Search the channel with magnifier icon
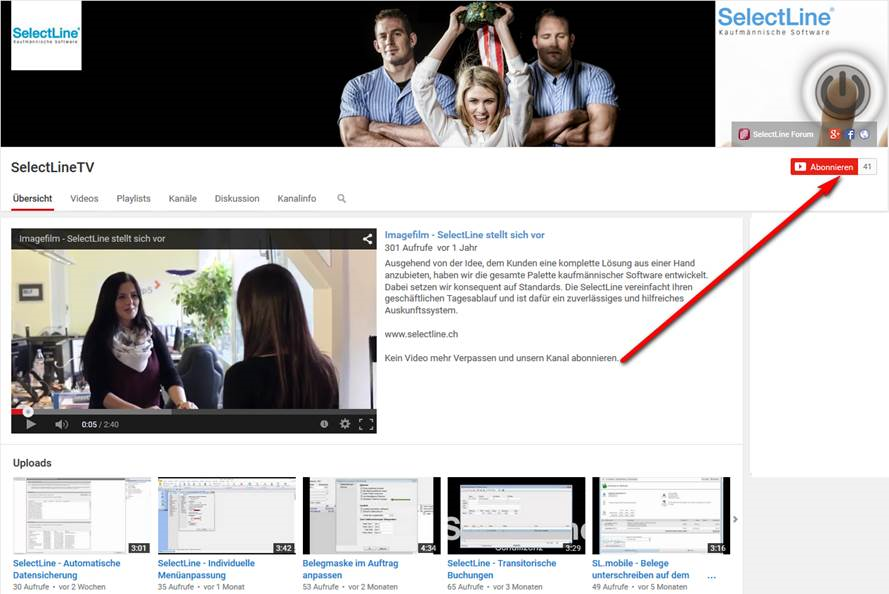 point(341,198)
